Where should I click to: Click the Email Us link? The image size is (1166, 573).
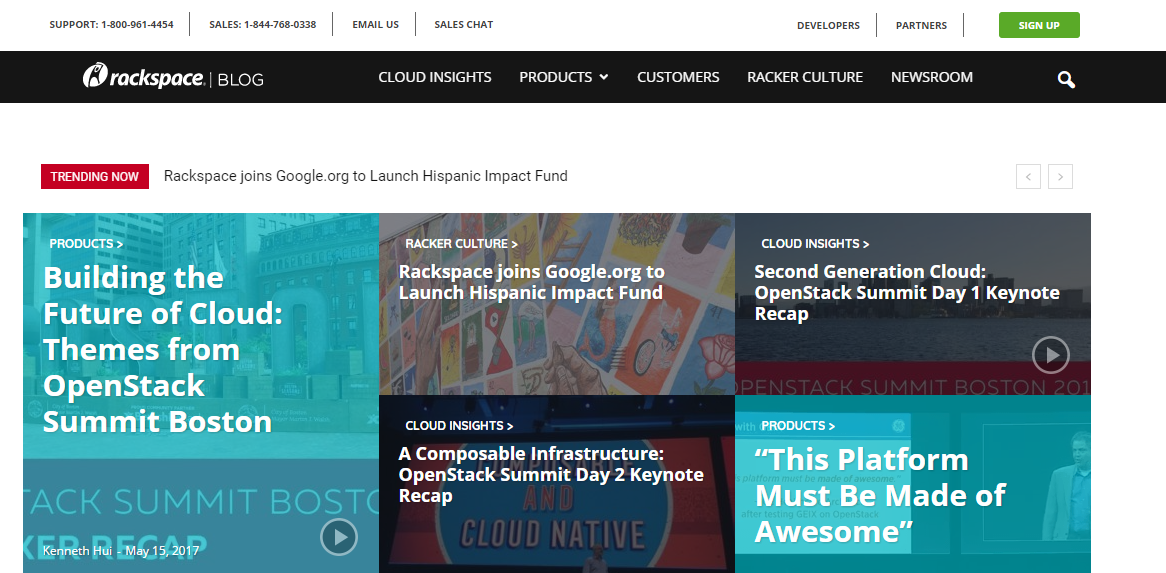pos(376,25)
